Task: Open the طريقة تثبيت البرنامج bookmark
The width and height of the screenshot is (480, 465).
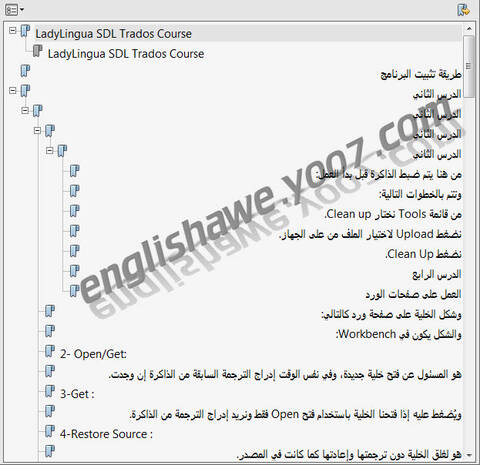Action: coord(421,74)
